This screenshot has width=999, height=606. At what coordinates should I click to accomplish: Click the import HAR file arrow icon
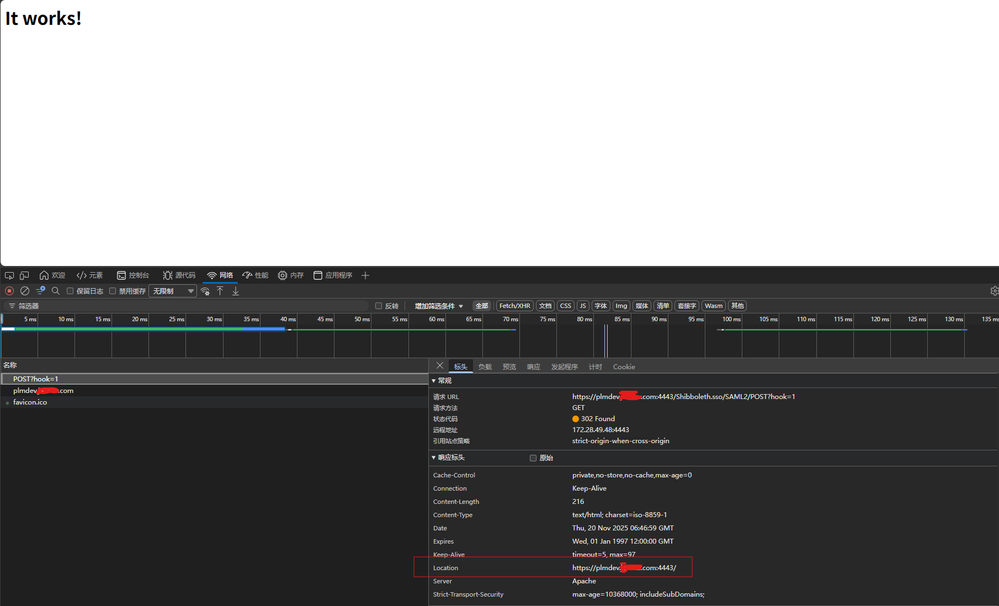coord(220,291)
